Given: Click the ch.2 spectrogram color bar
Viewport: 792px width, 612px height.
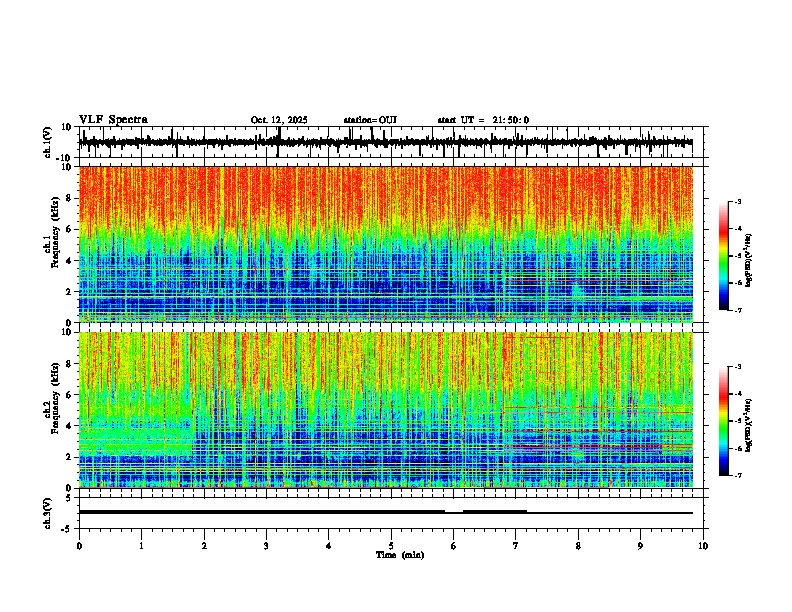Looking at the screenshot, I should [724, 421].
